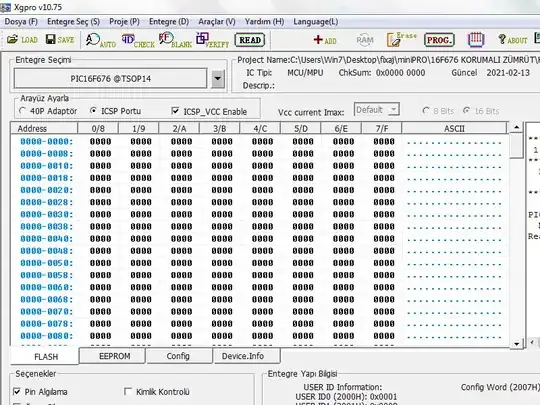This screenshot has width=540, height=405.
Task: Click 0/8 cell in row 0000-0010
Action: [101, 166]
